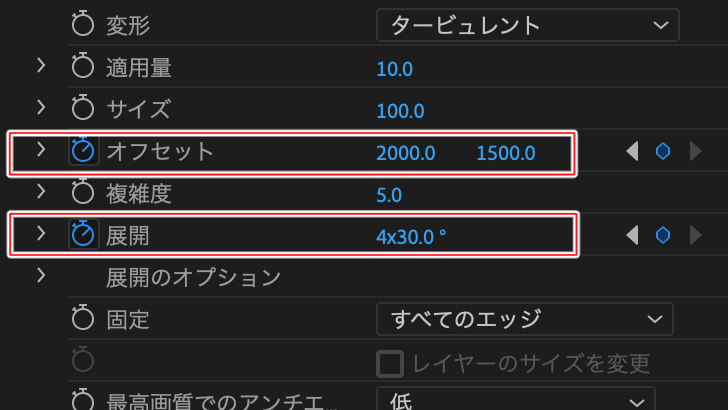Toggle stopwatch animation for 変形 property
The image size is (728, 410).
(x=83, y=24)
